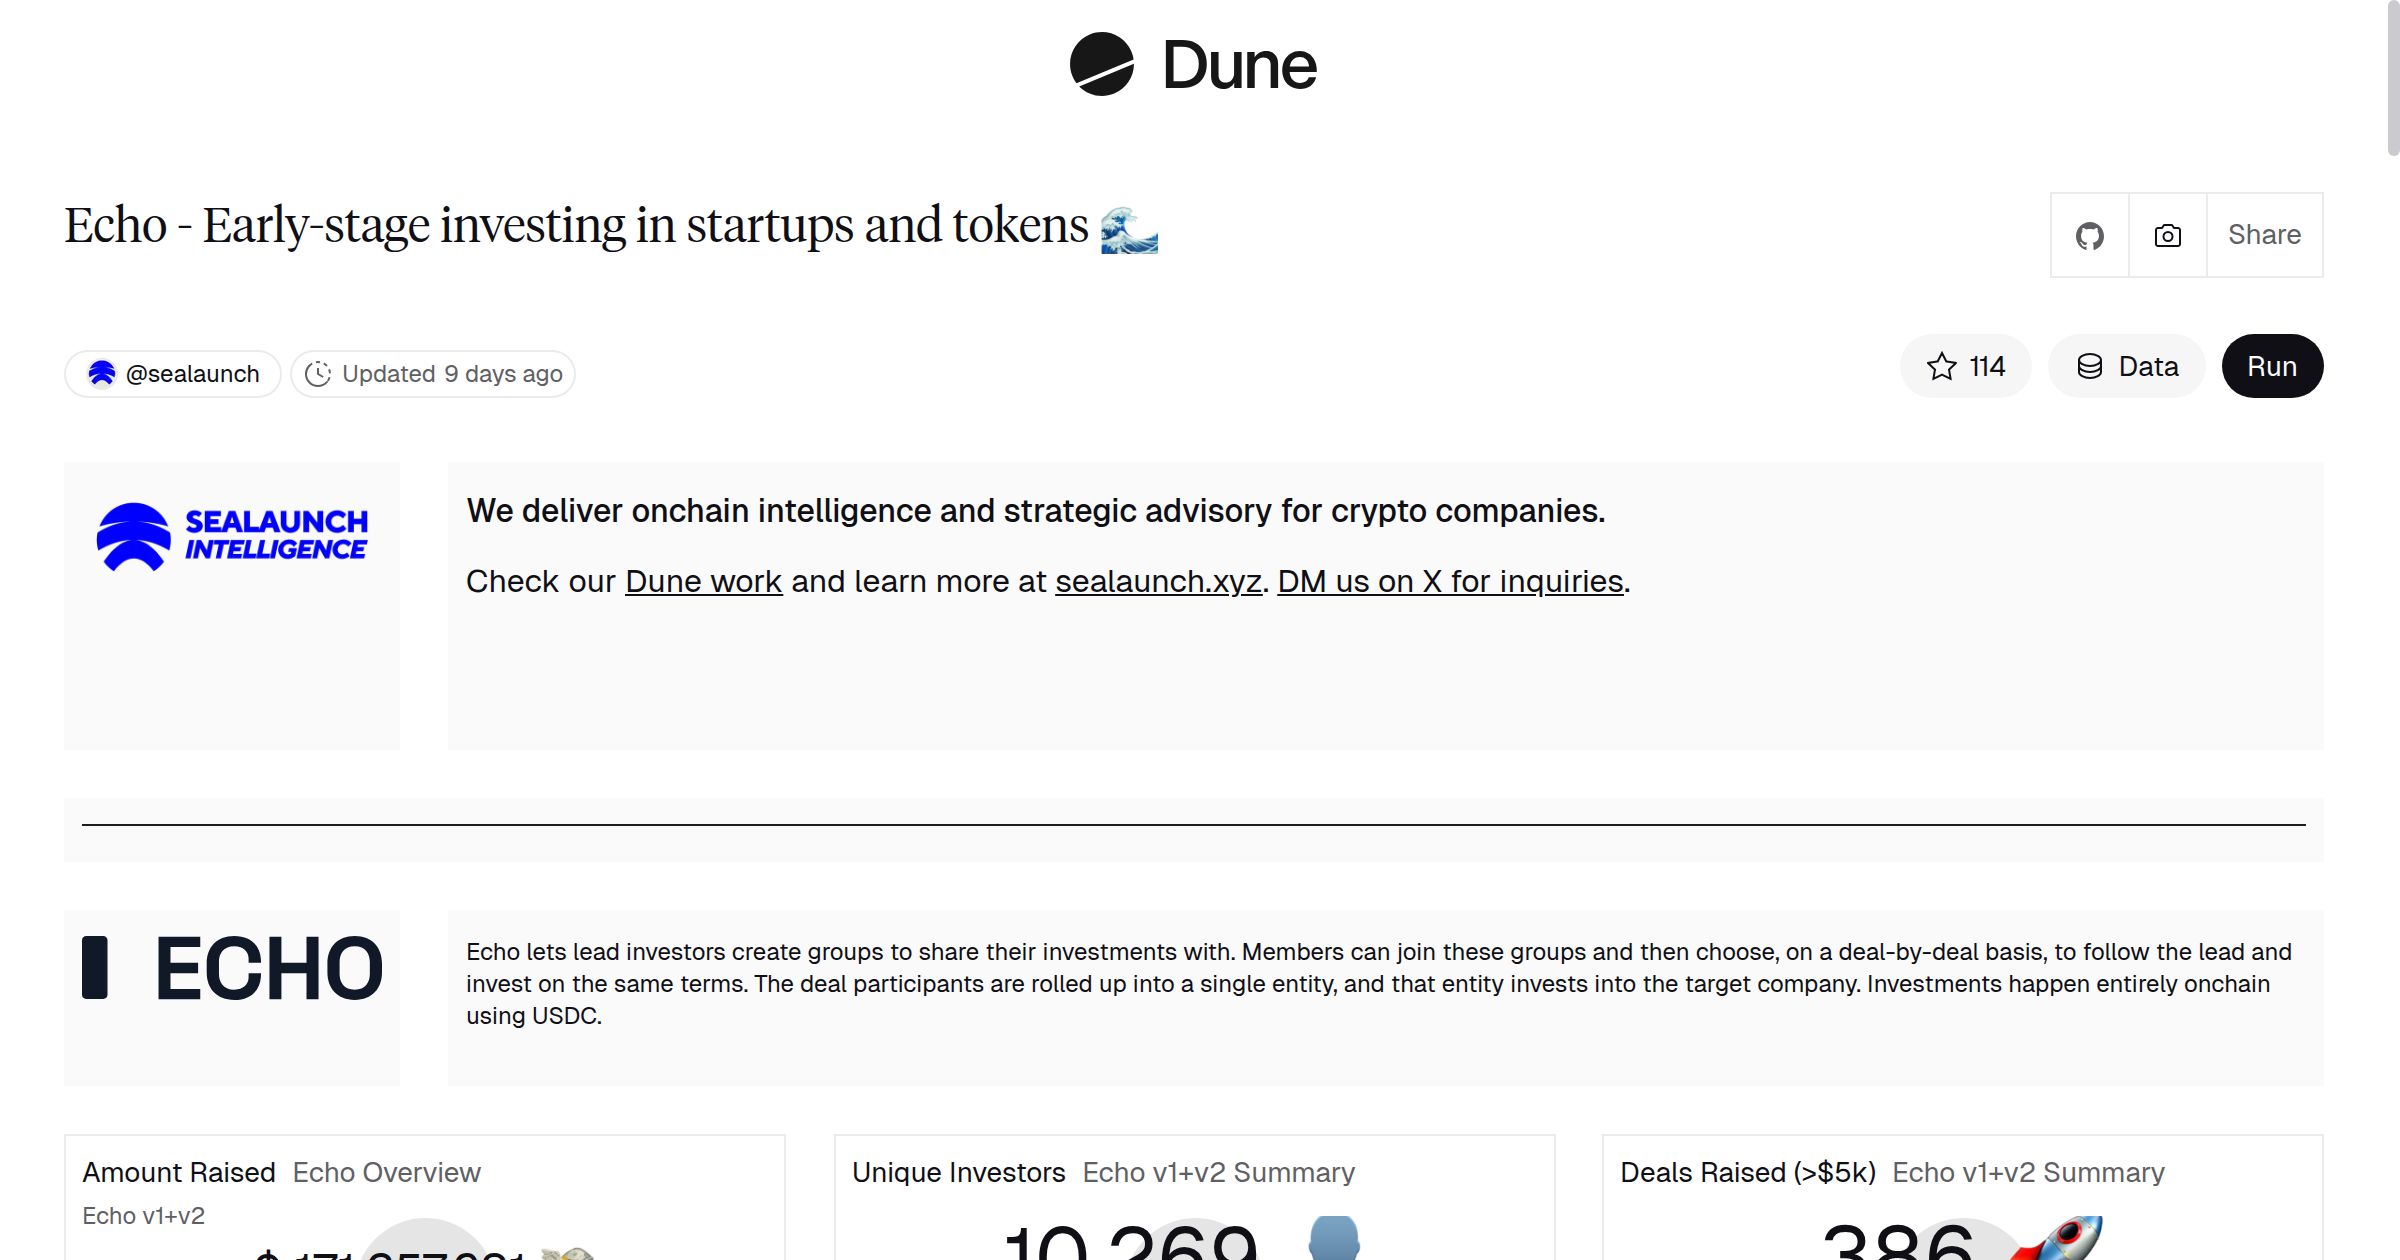Image resolution: width=2400 pixels, height=1260 pixels.
Task: Click the star count showing 114
Action: coord(1985,366)
